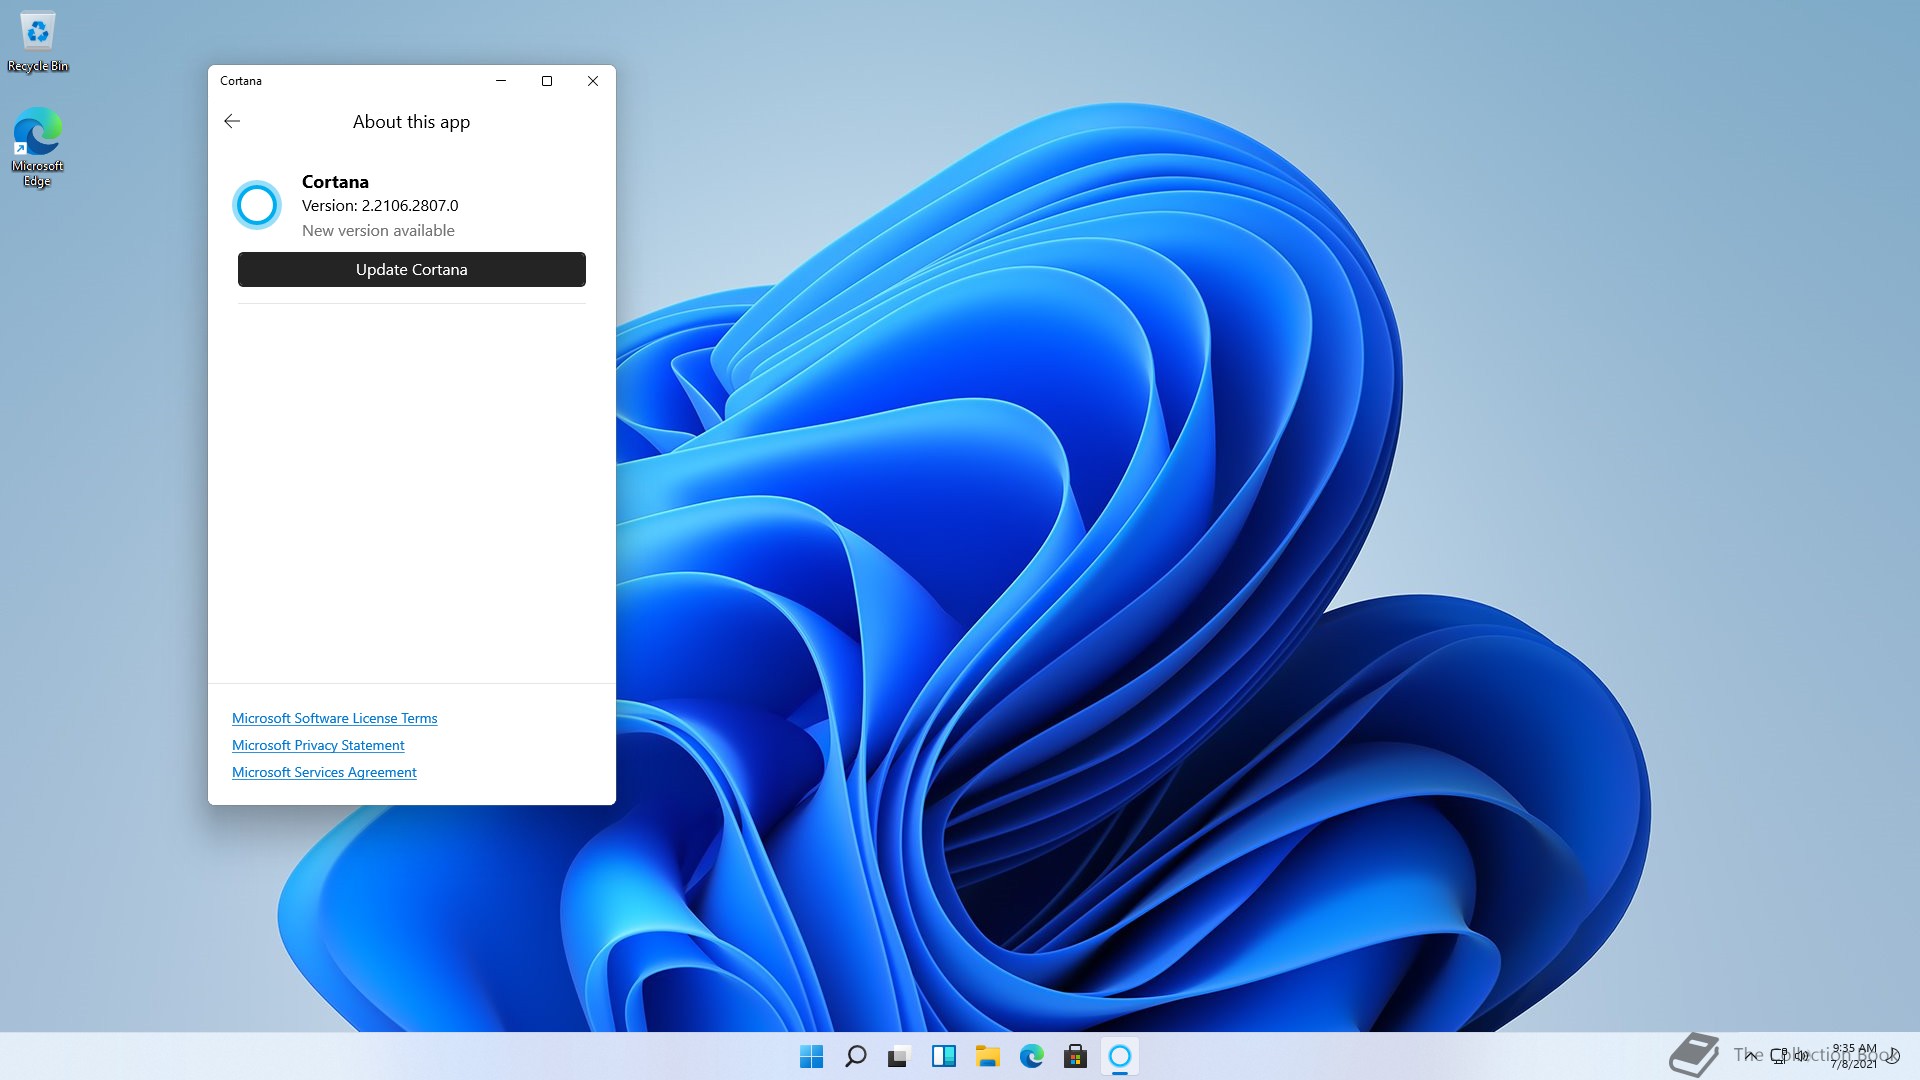
Task: Open the clock showing 9:35 AM
Action: [1854, 1056]
